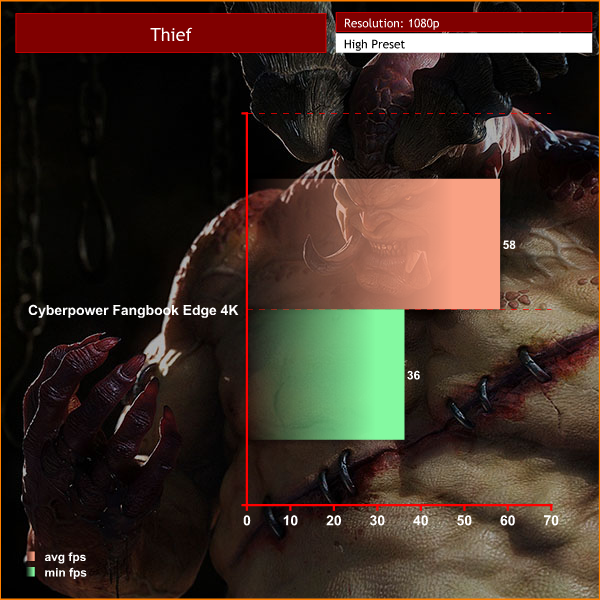
Task: Click the High Preset label
Action: pyautogui.click(x=463, y=43)
